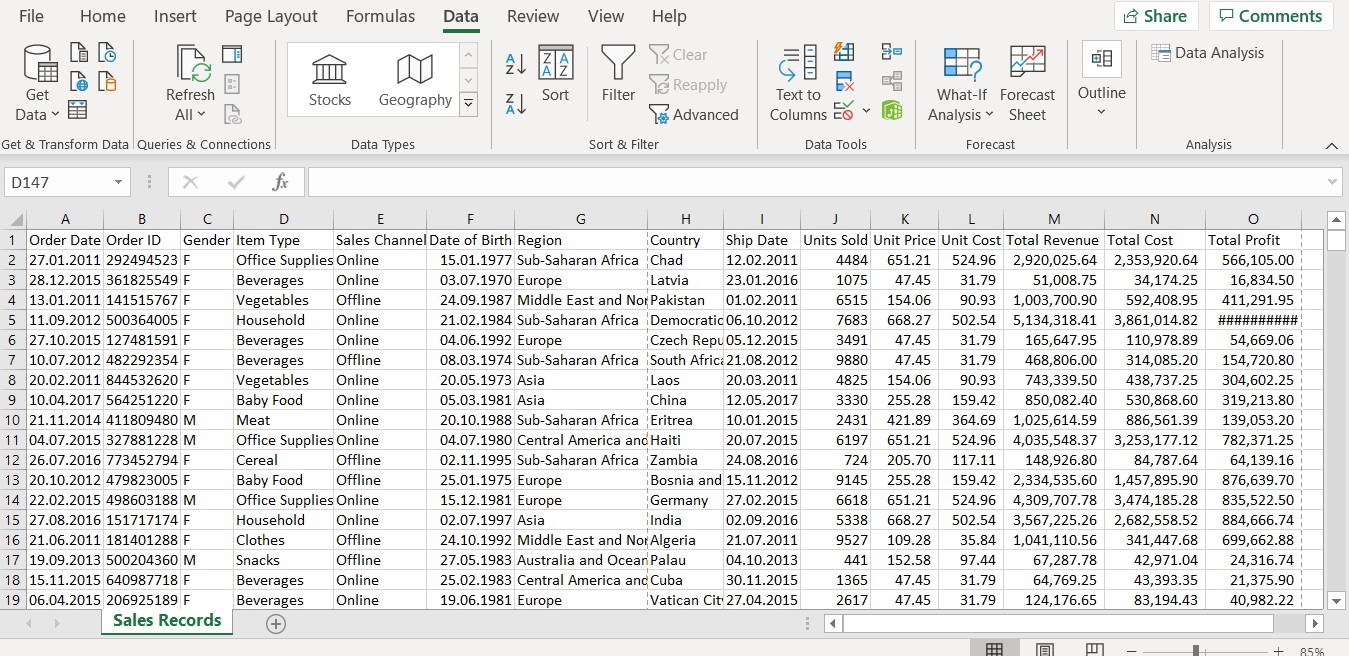Screen dimensions: 1349x656
Task: Create a Forecast Sheet
Action: pyautogui.click(x=1027, y=80)
